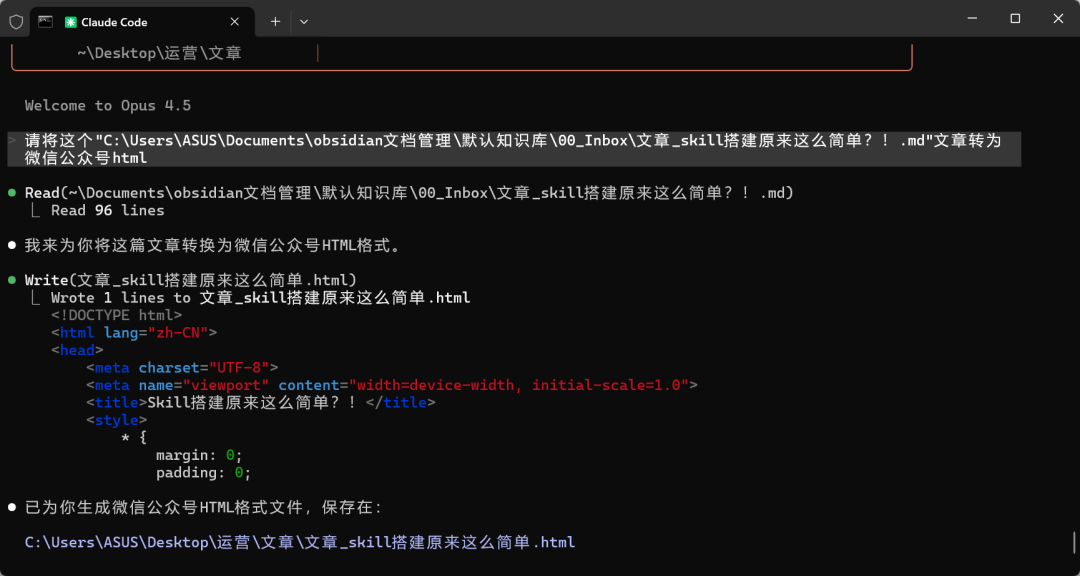Click the 'Read 96 lines' result

point(107,211)
